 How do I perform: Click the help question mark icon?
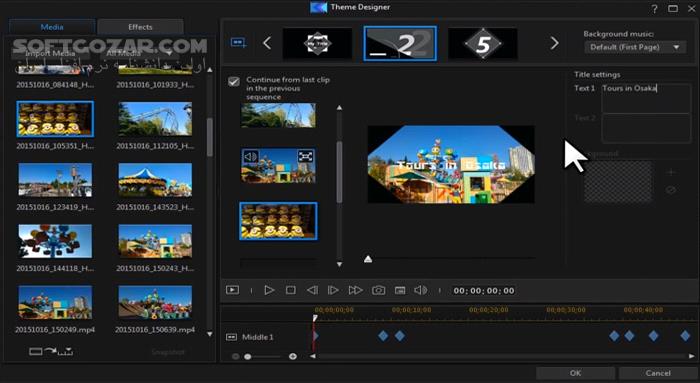coord(654,9)
